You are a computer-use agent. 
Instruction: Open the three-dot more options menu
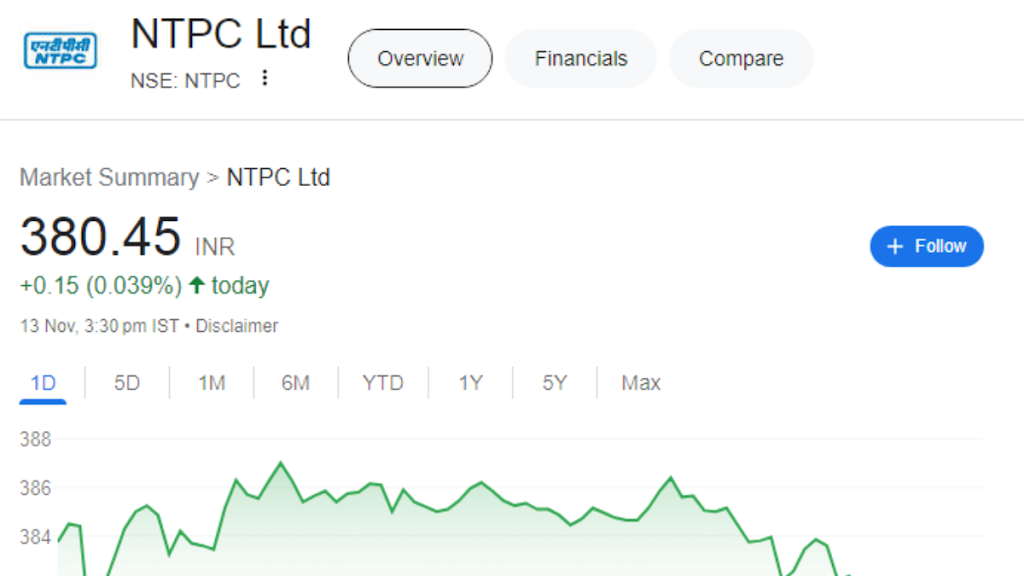(264, 78)
